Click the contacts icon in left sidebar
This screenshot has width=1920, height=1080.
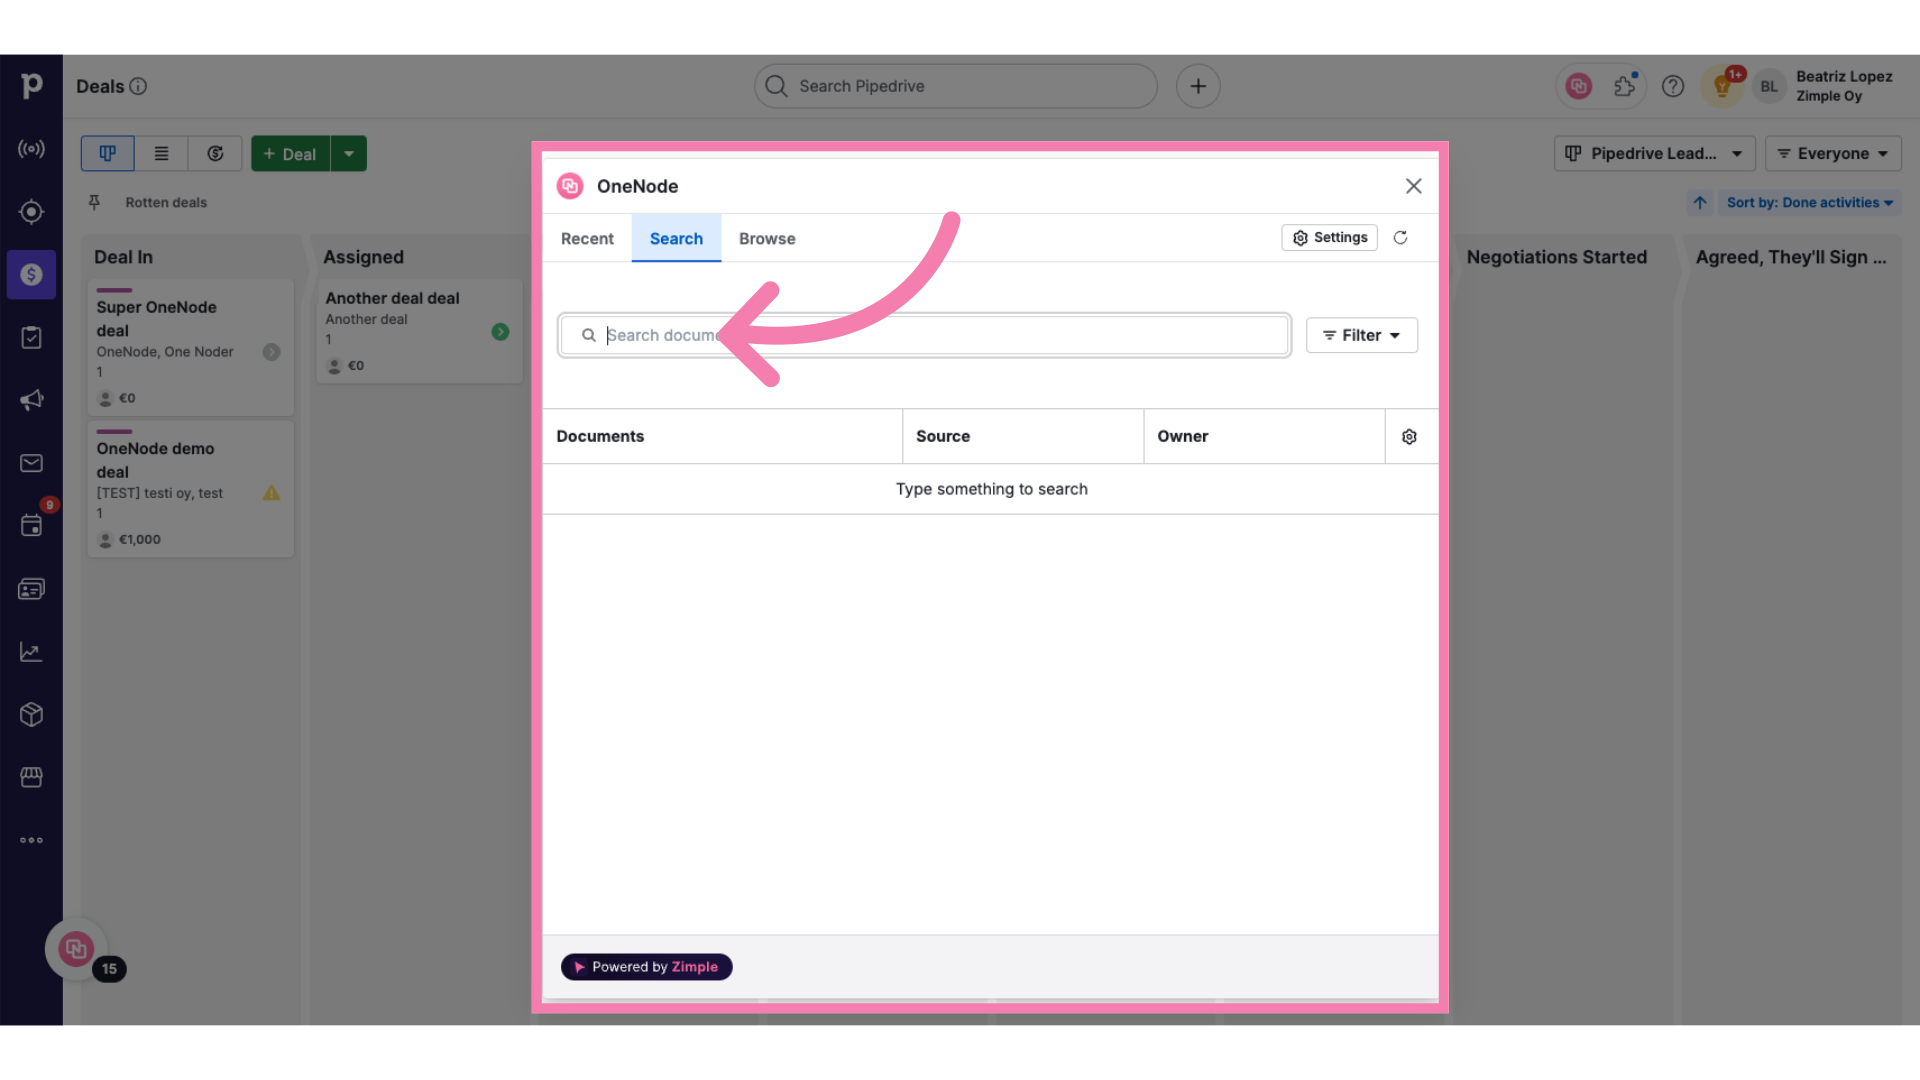click(x=32, y=588)
